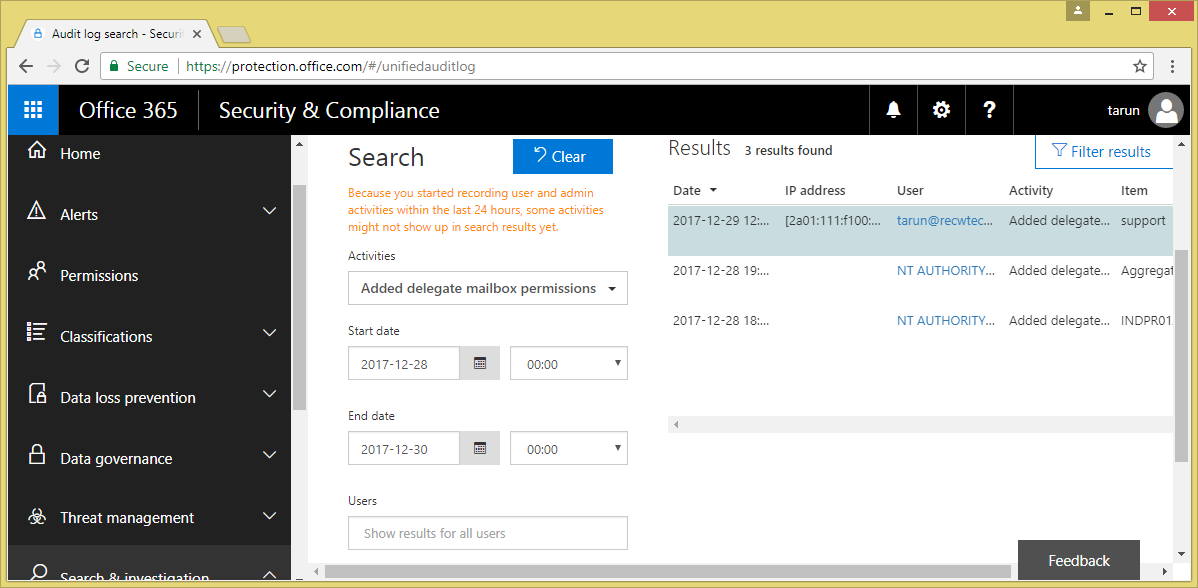The width and height of the screenshot is (1198, 588).
Task: Open a new browser tab
Action: coord(233,34)
